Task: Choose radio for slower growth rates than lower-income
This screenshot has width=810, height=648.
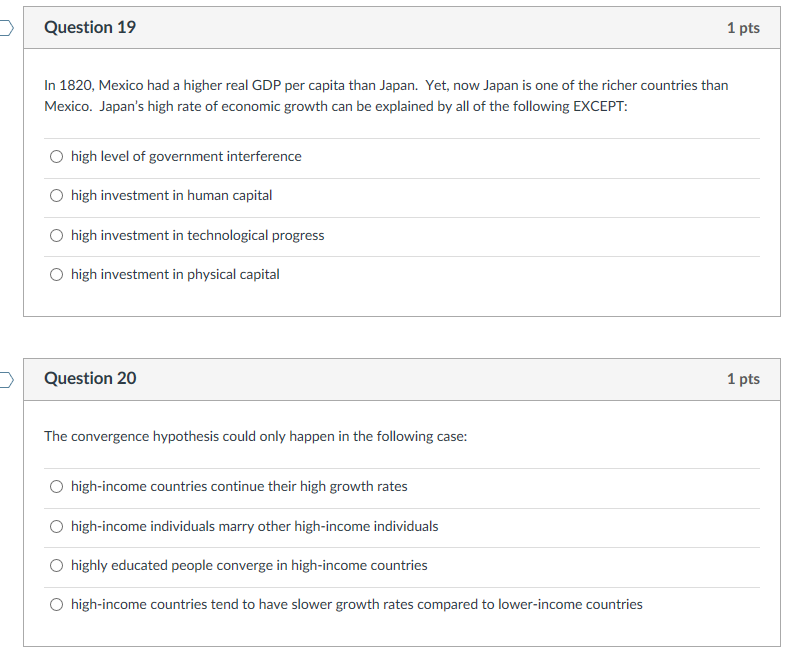Action: (x=56, y=605)
